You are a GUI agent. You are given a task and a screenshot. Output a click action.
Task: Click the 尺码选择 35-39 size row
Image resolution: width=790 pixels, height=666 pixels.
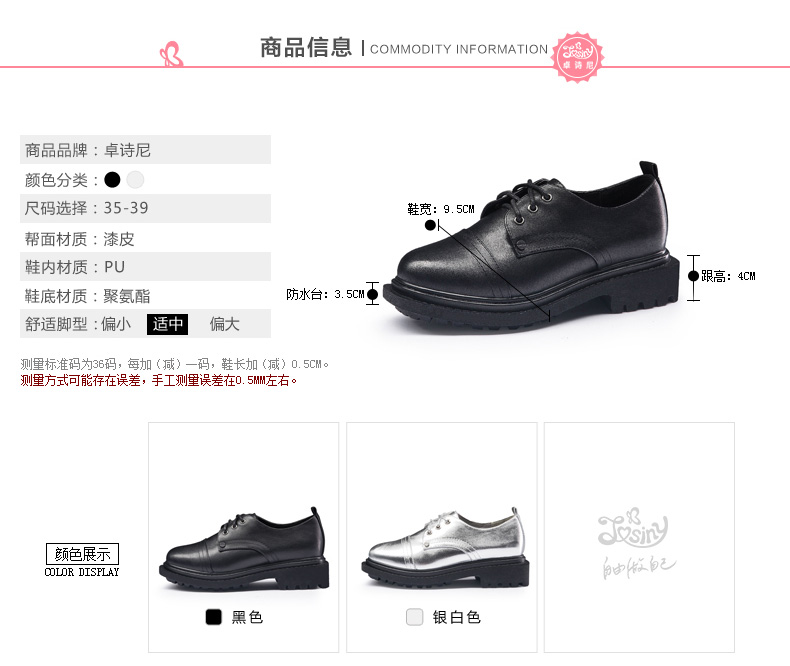pos(145,209)
